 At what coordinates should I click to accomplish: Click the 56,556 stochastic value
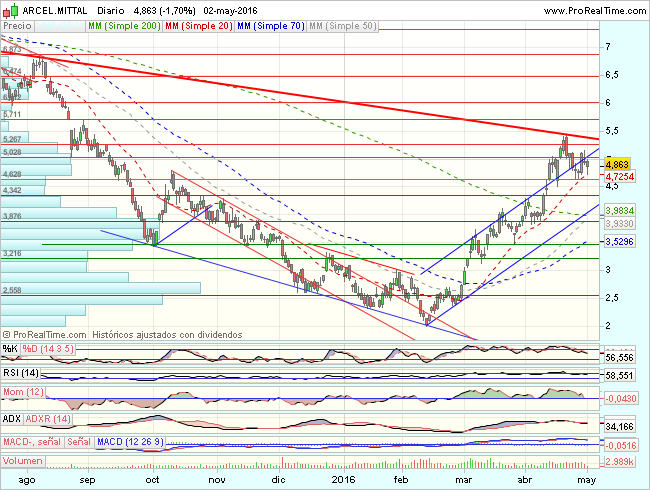[x=619, y=358]
